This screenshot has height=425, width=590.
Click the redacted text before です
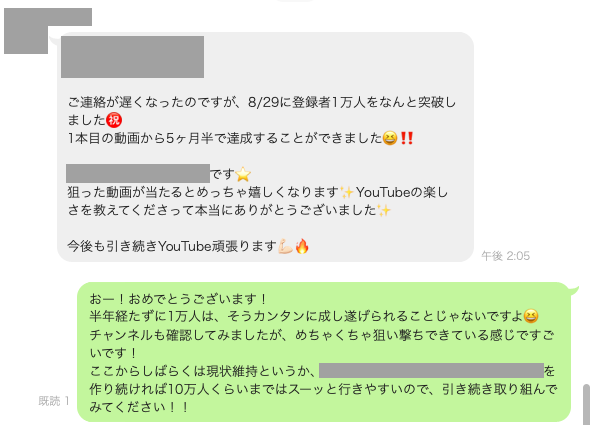tap(138, 174)
